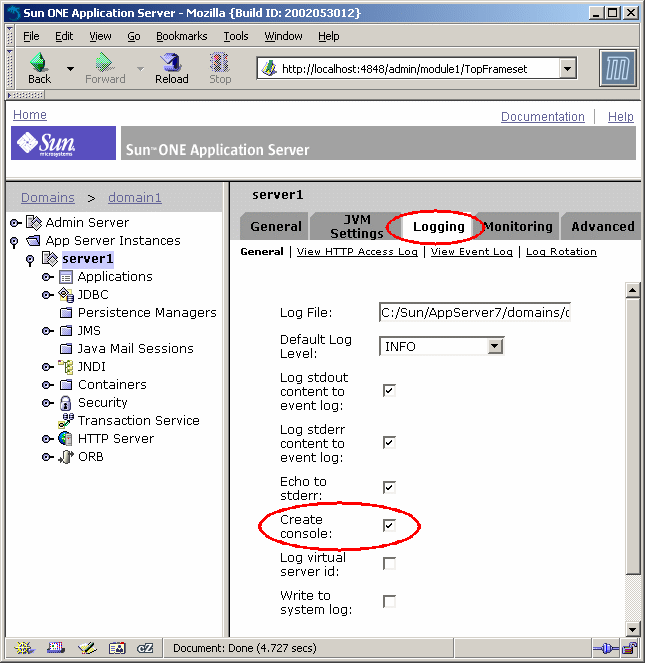Uncheck Echo to stderr checkbox
The image size is (645, 663).
click(389, 487)
